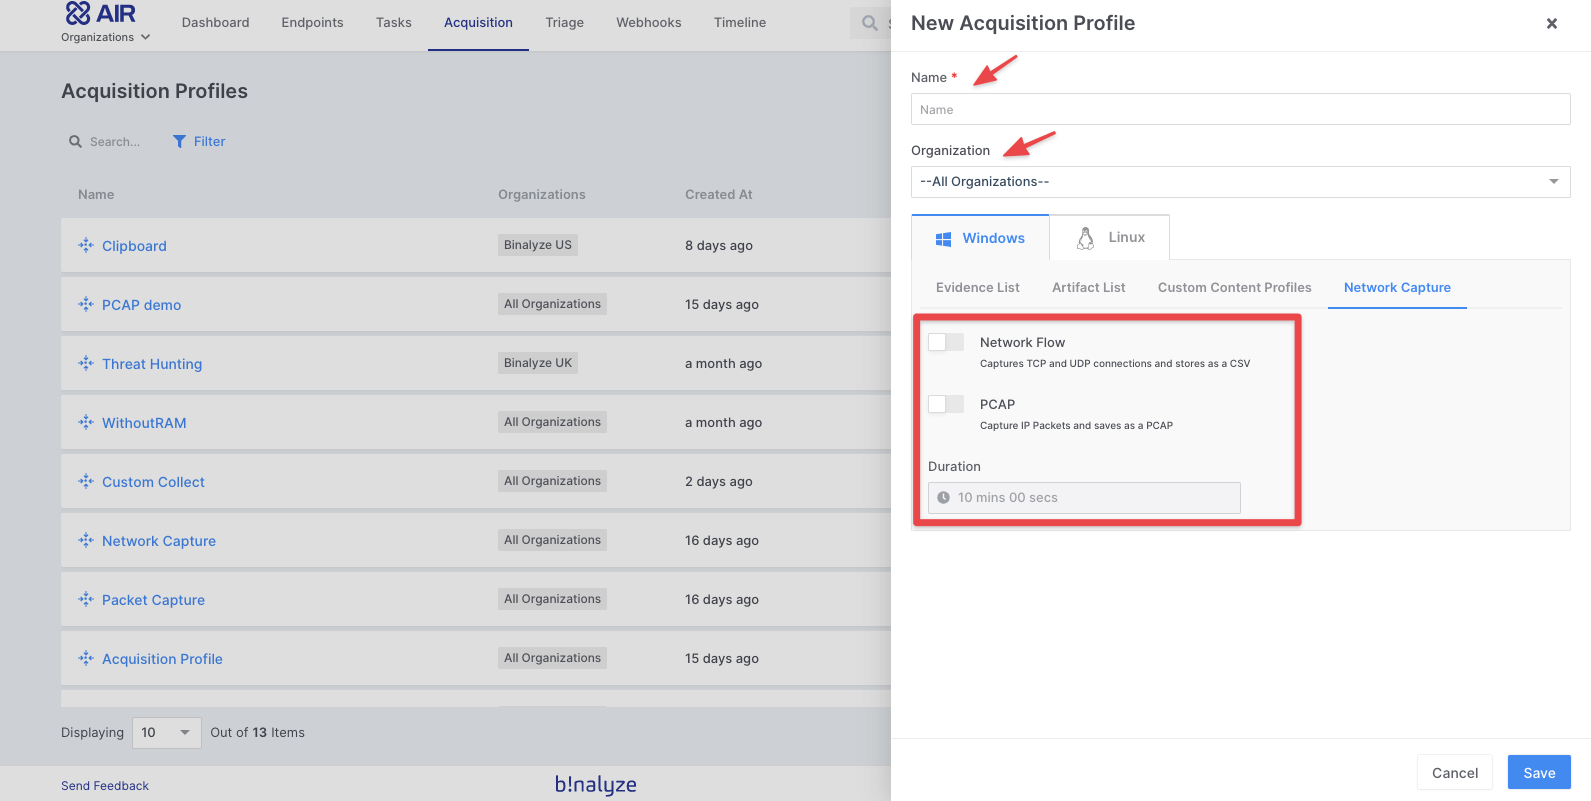Click the profile Name input field
This screenshot has width=1591, height=801.
pos(1240,110)
